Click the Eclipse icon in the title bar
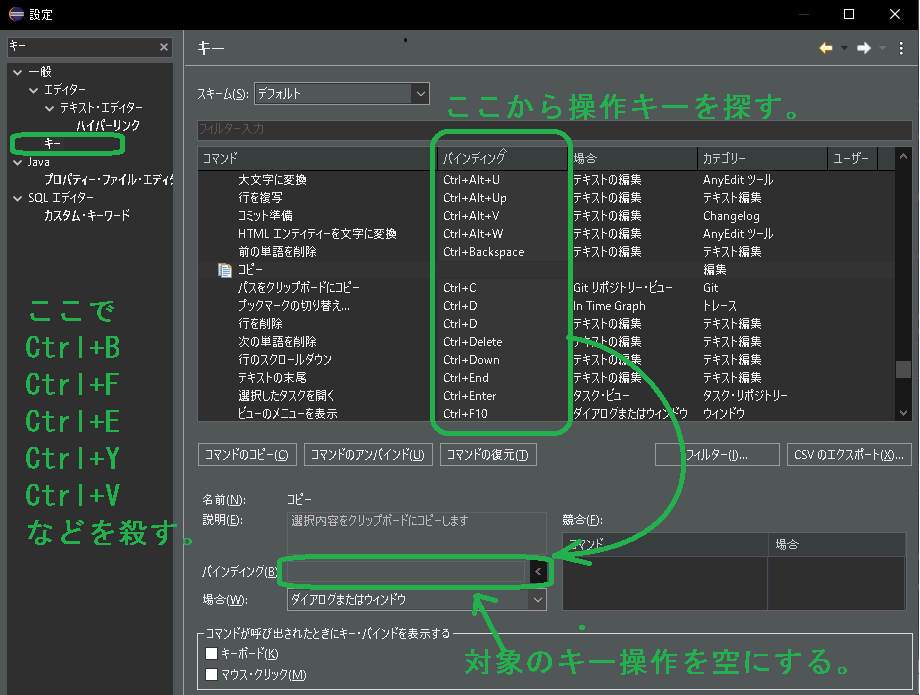Viewport: 920px width, 695px height. click(16, 14)
